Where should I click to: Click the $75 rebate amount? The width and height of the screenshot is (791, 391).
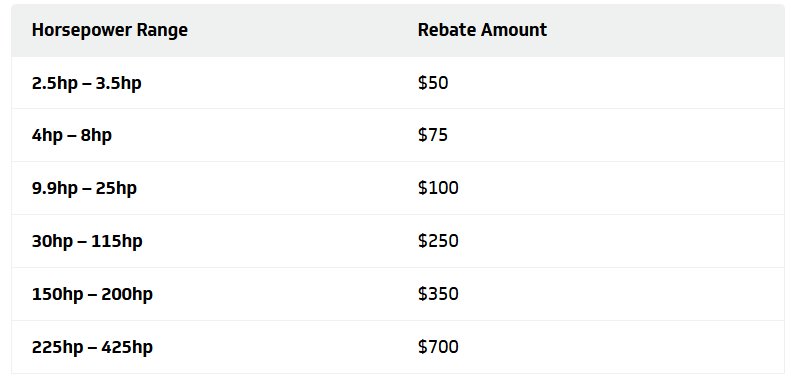pyautogui.click(x=433, y=135)
